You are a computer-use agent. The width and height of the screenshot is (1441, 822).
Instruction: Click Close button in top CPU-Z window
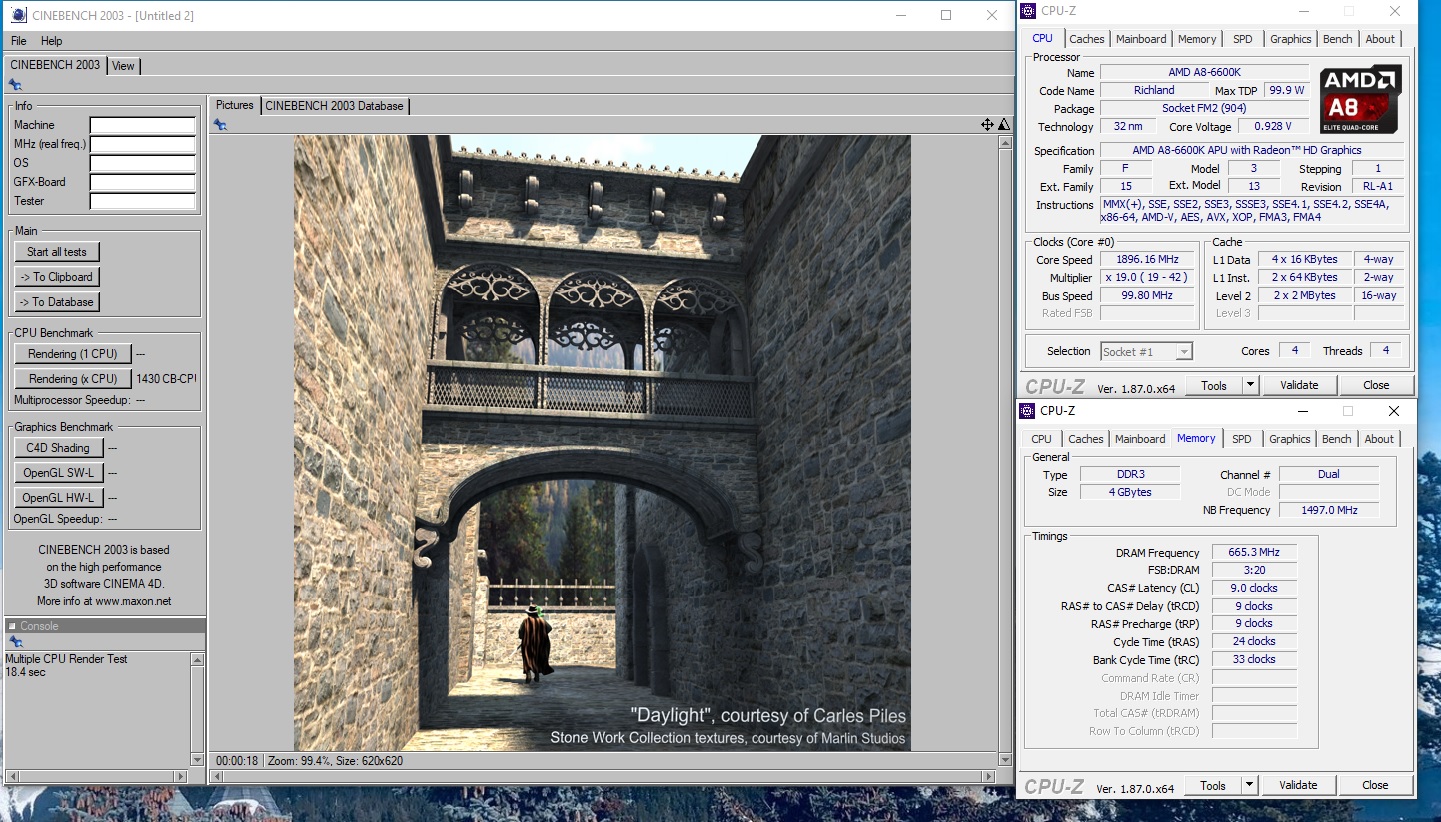tap(1376, 385)
